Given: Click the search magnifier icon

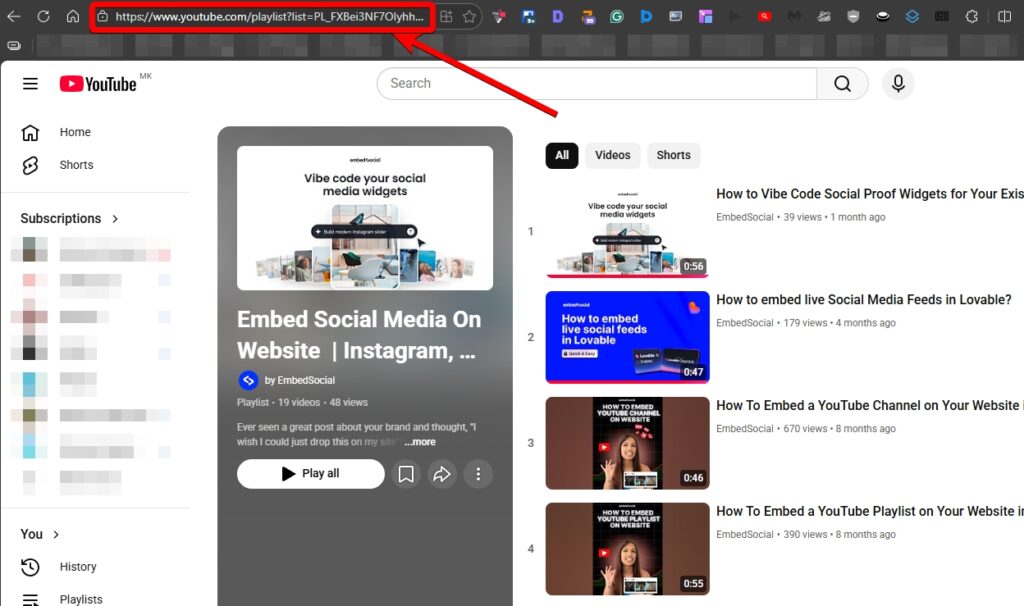Looking at the screenshot, I should tap(843, 84).
